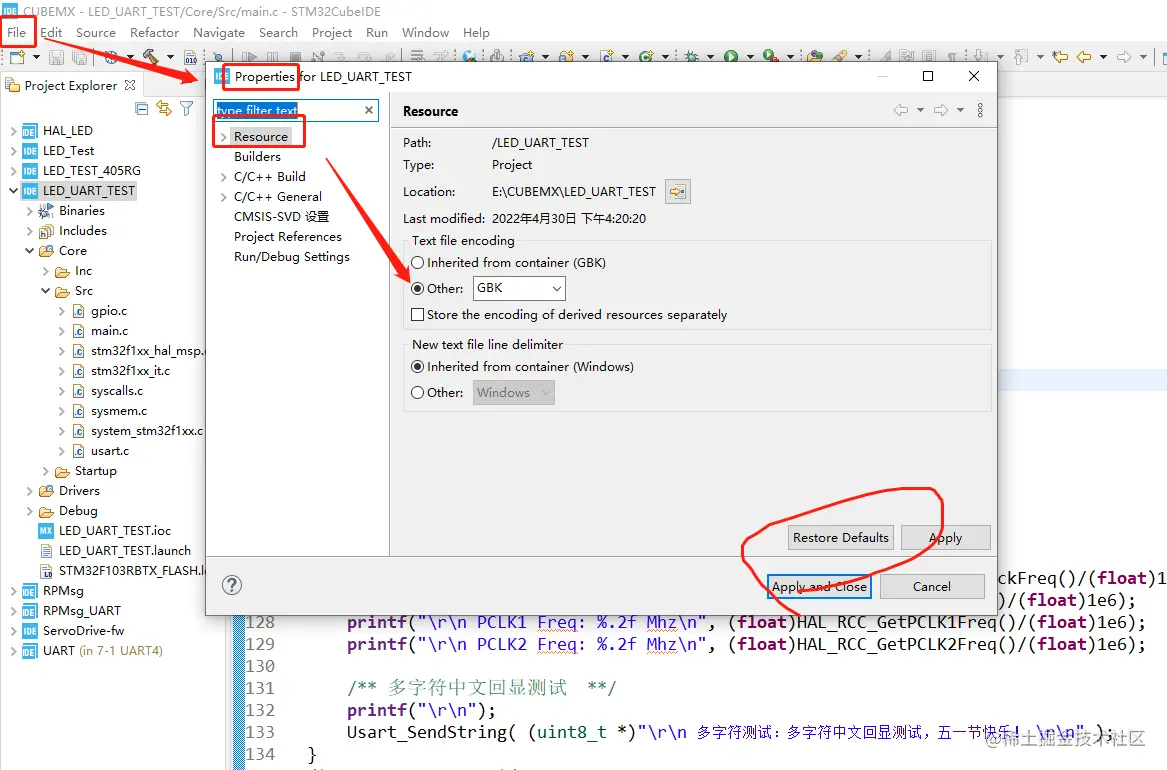The height and width of the screenshot is (770, 1167).
Task: Select Builders in the Properties tree
Action: pyautogui.click(x=258, y=157)
